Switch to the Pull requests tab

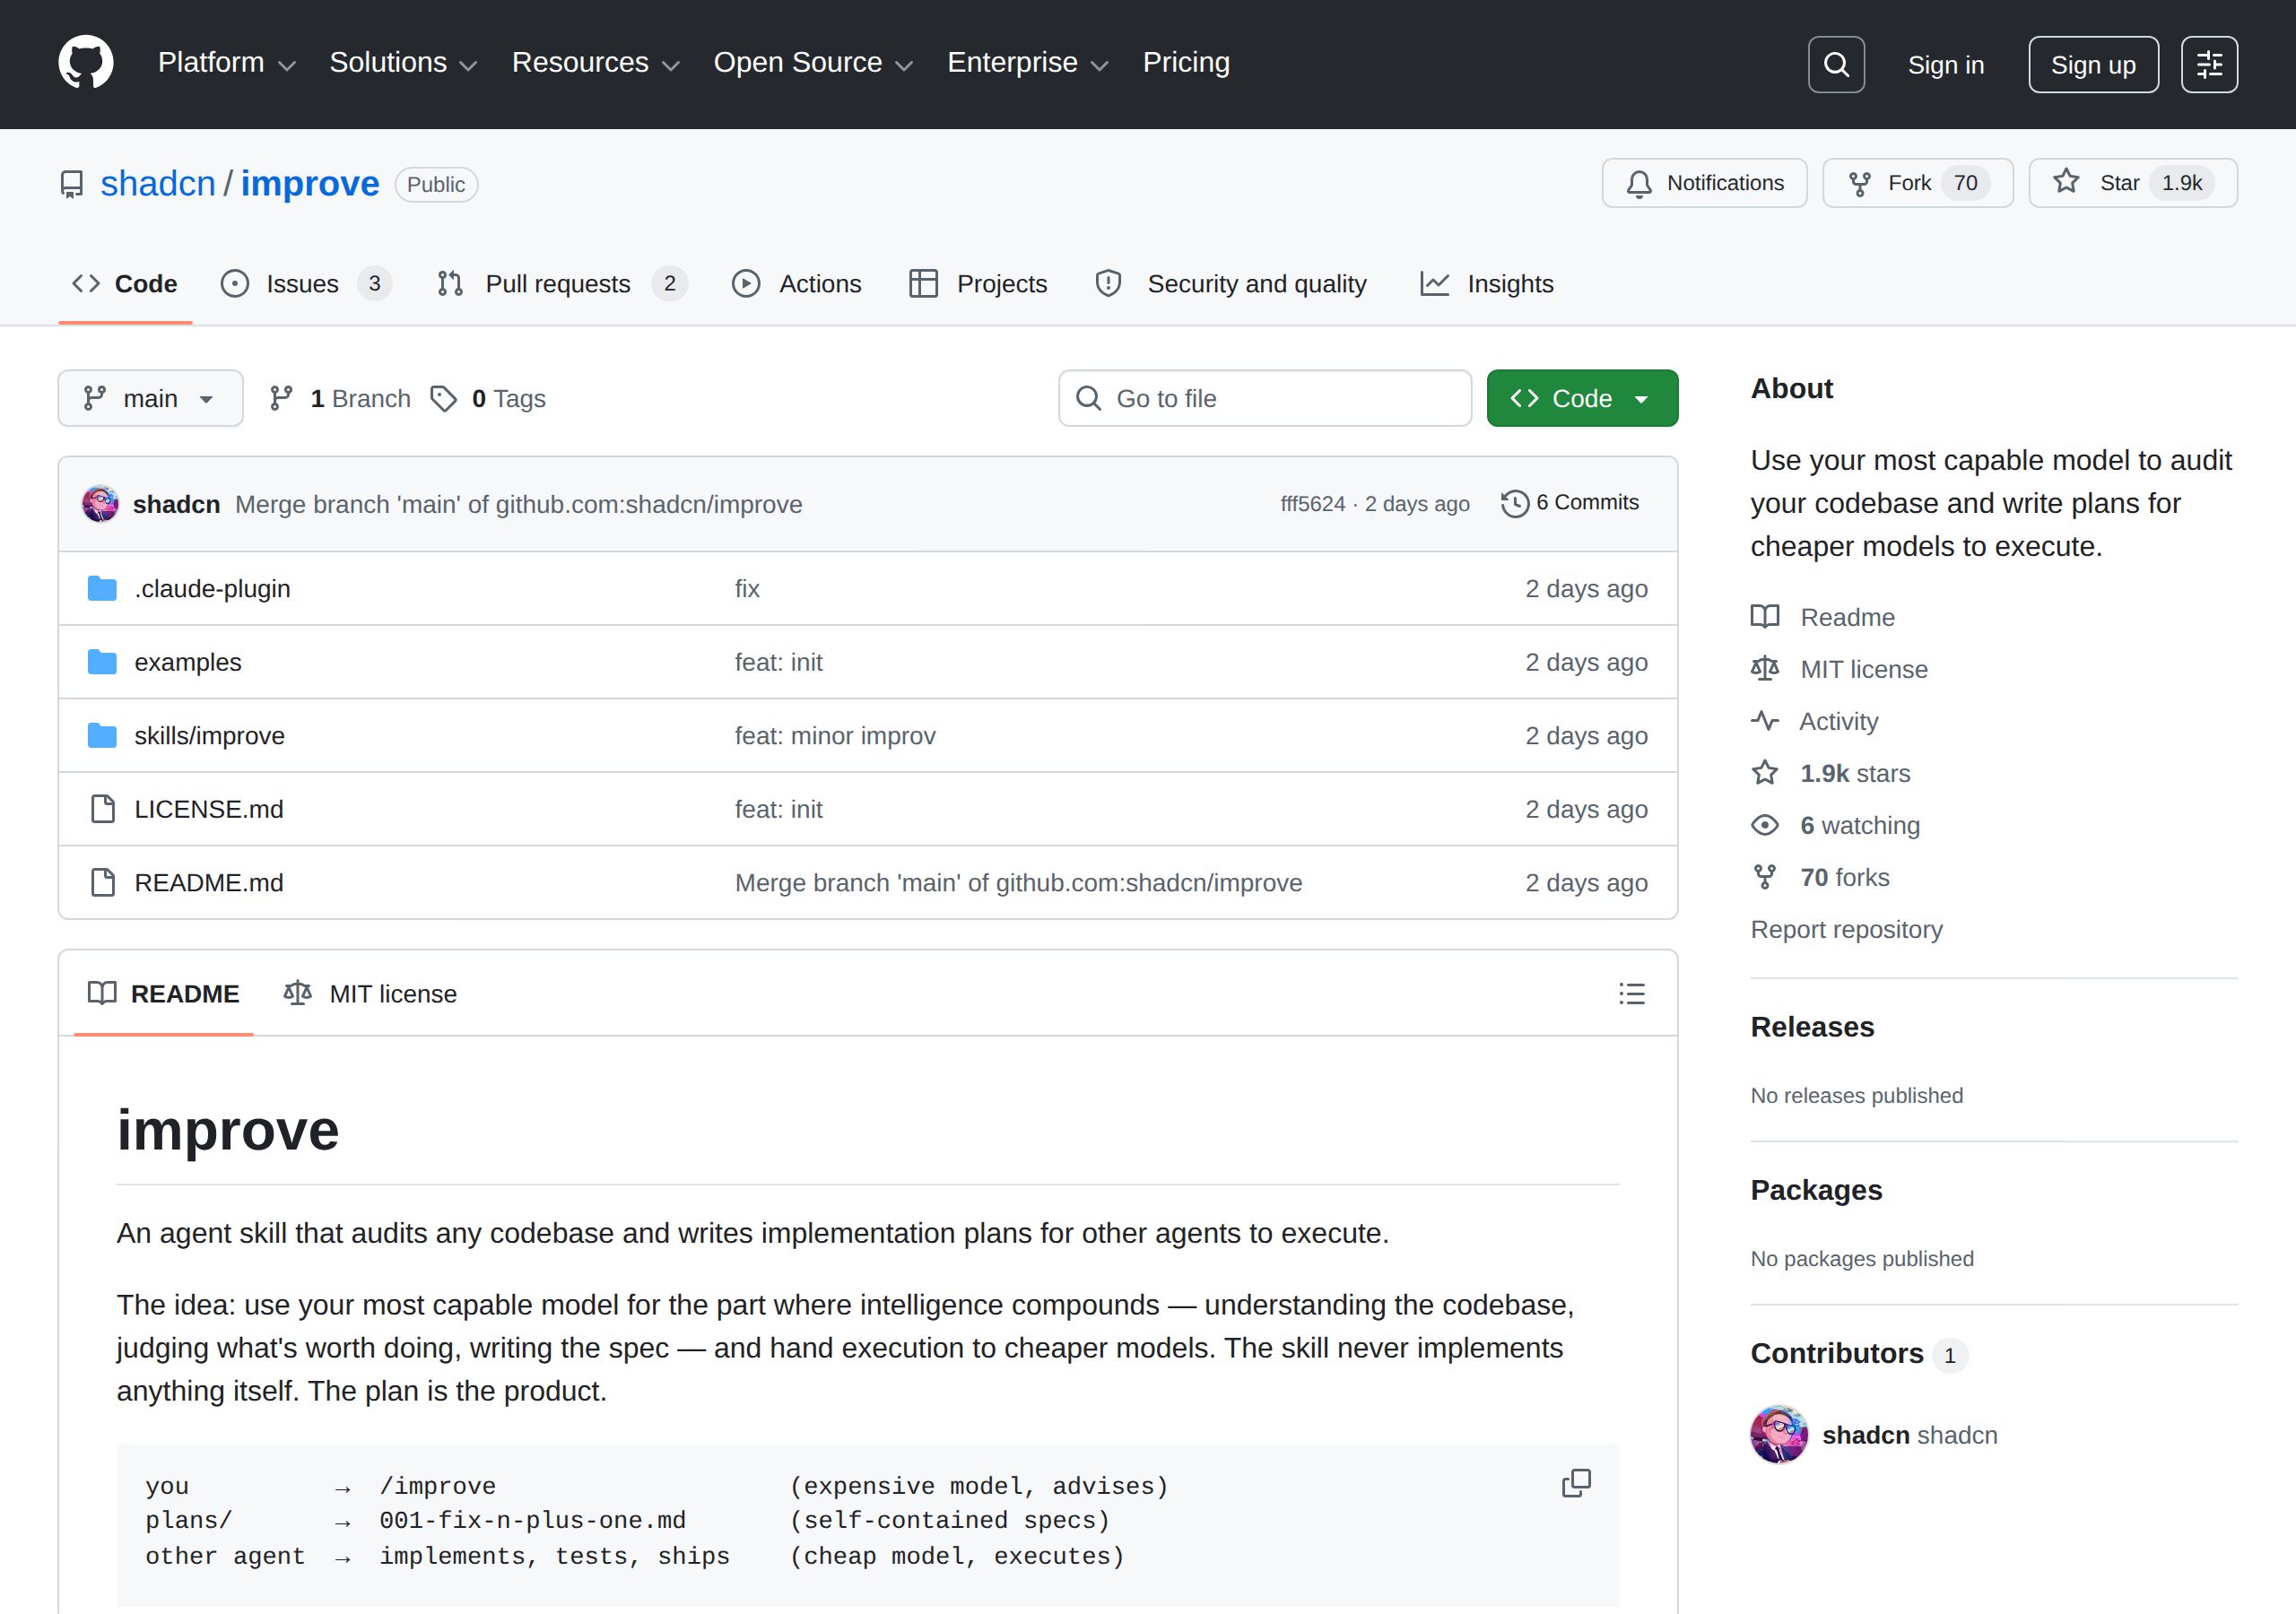pyautogui.click(x=562, y=284)
